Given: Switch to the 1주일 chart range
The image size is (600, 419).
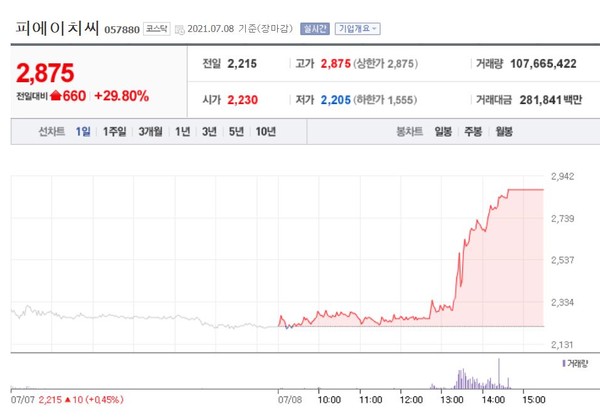Looking at the screenshot, I should click(x=116, y=132).
